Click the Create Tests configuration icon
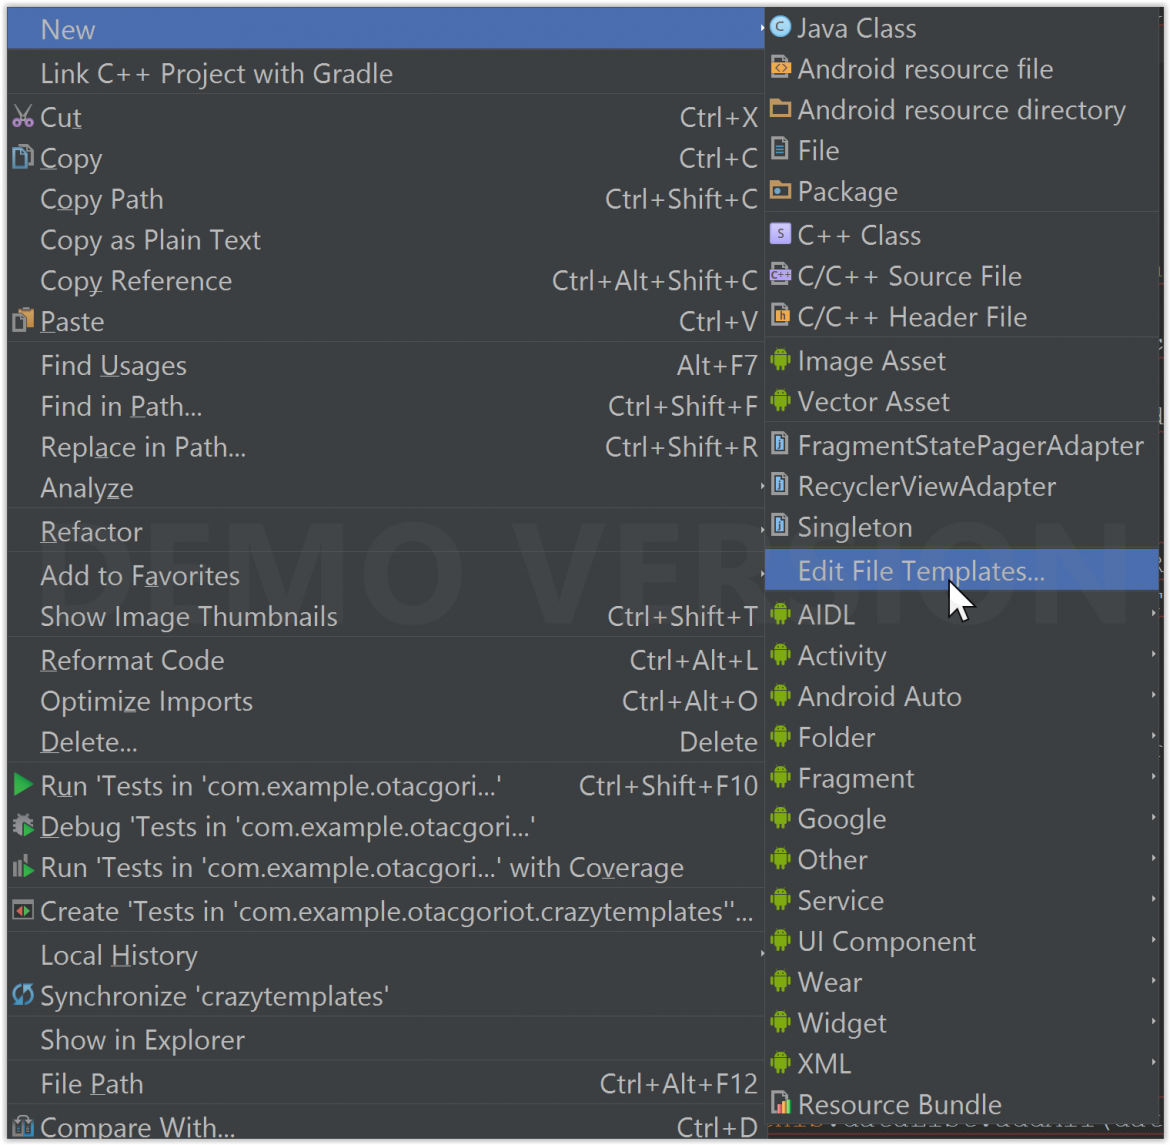Viewport: 1170px width, 1145px height. pos(23,911)
